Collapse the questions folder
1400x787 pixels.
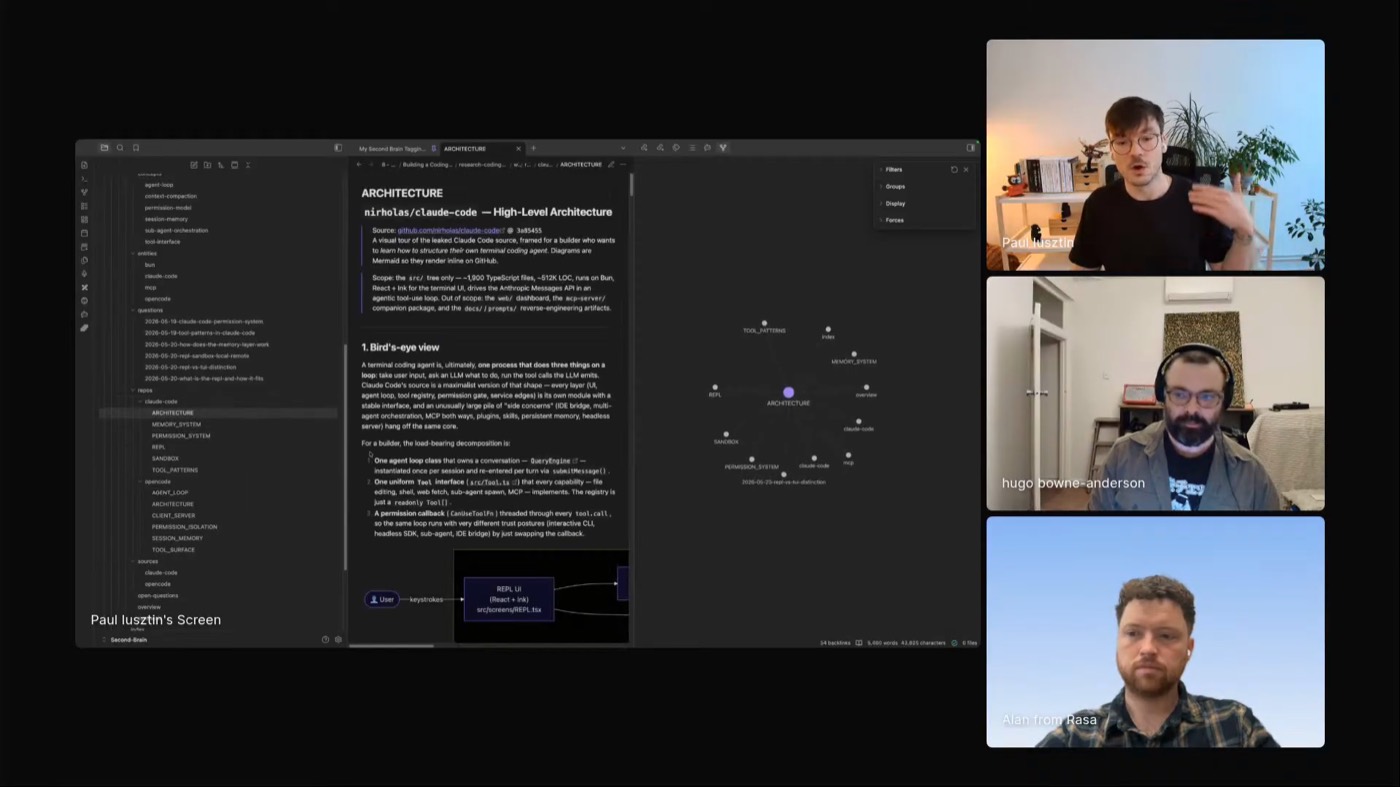tap(149, 310)
